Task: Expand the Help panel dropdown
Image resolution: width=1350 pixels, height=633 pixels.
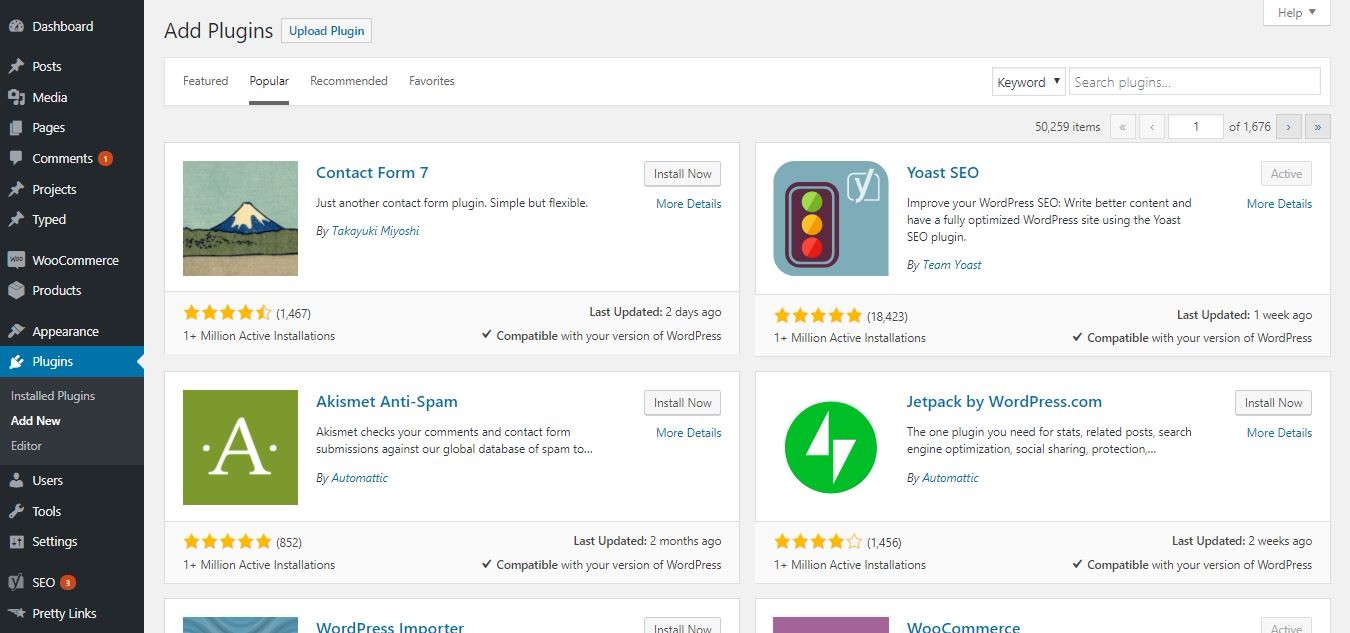Action: click(x=1297, y=12)
